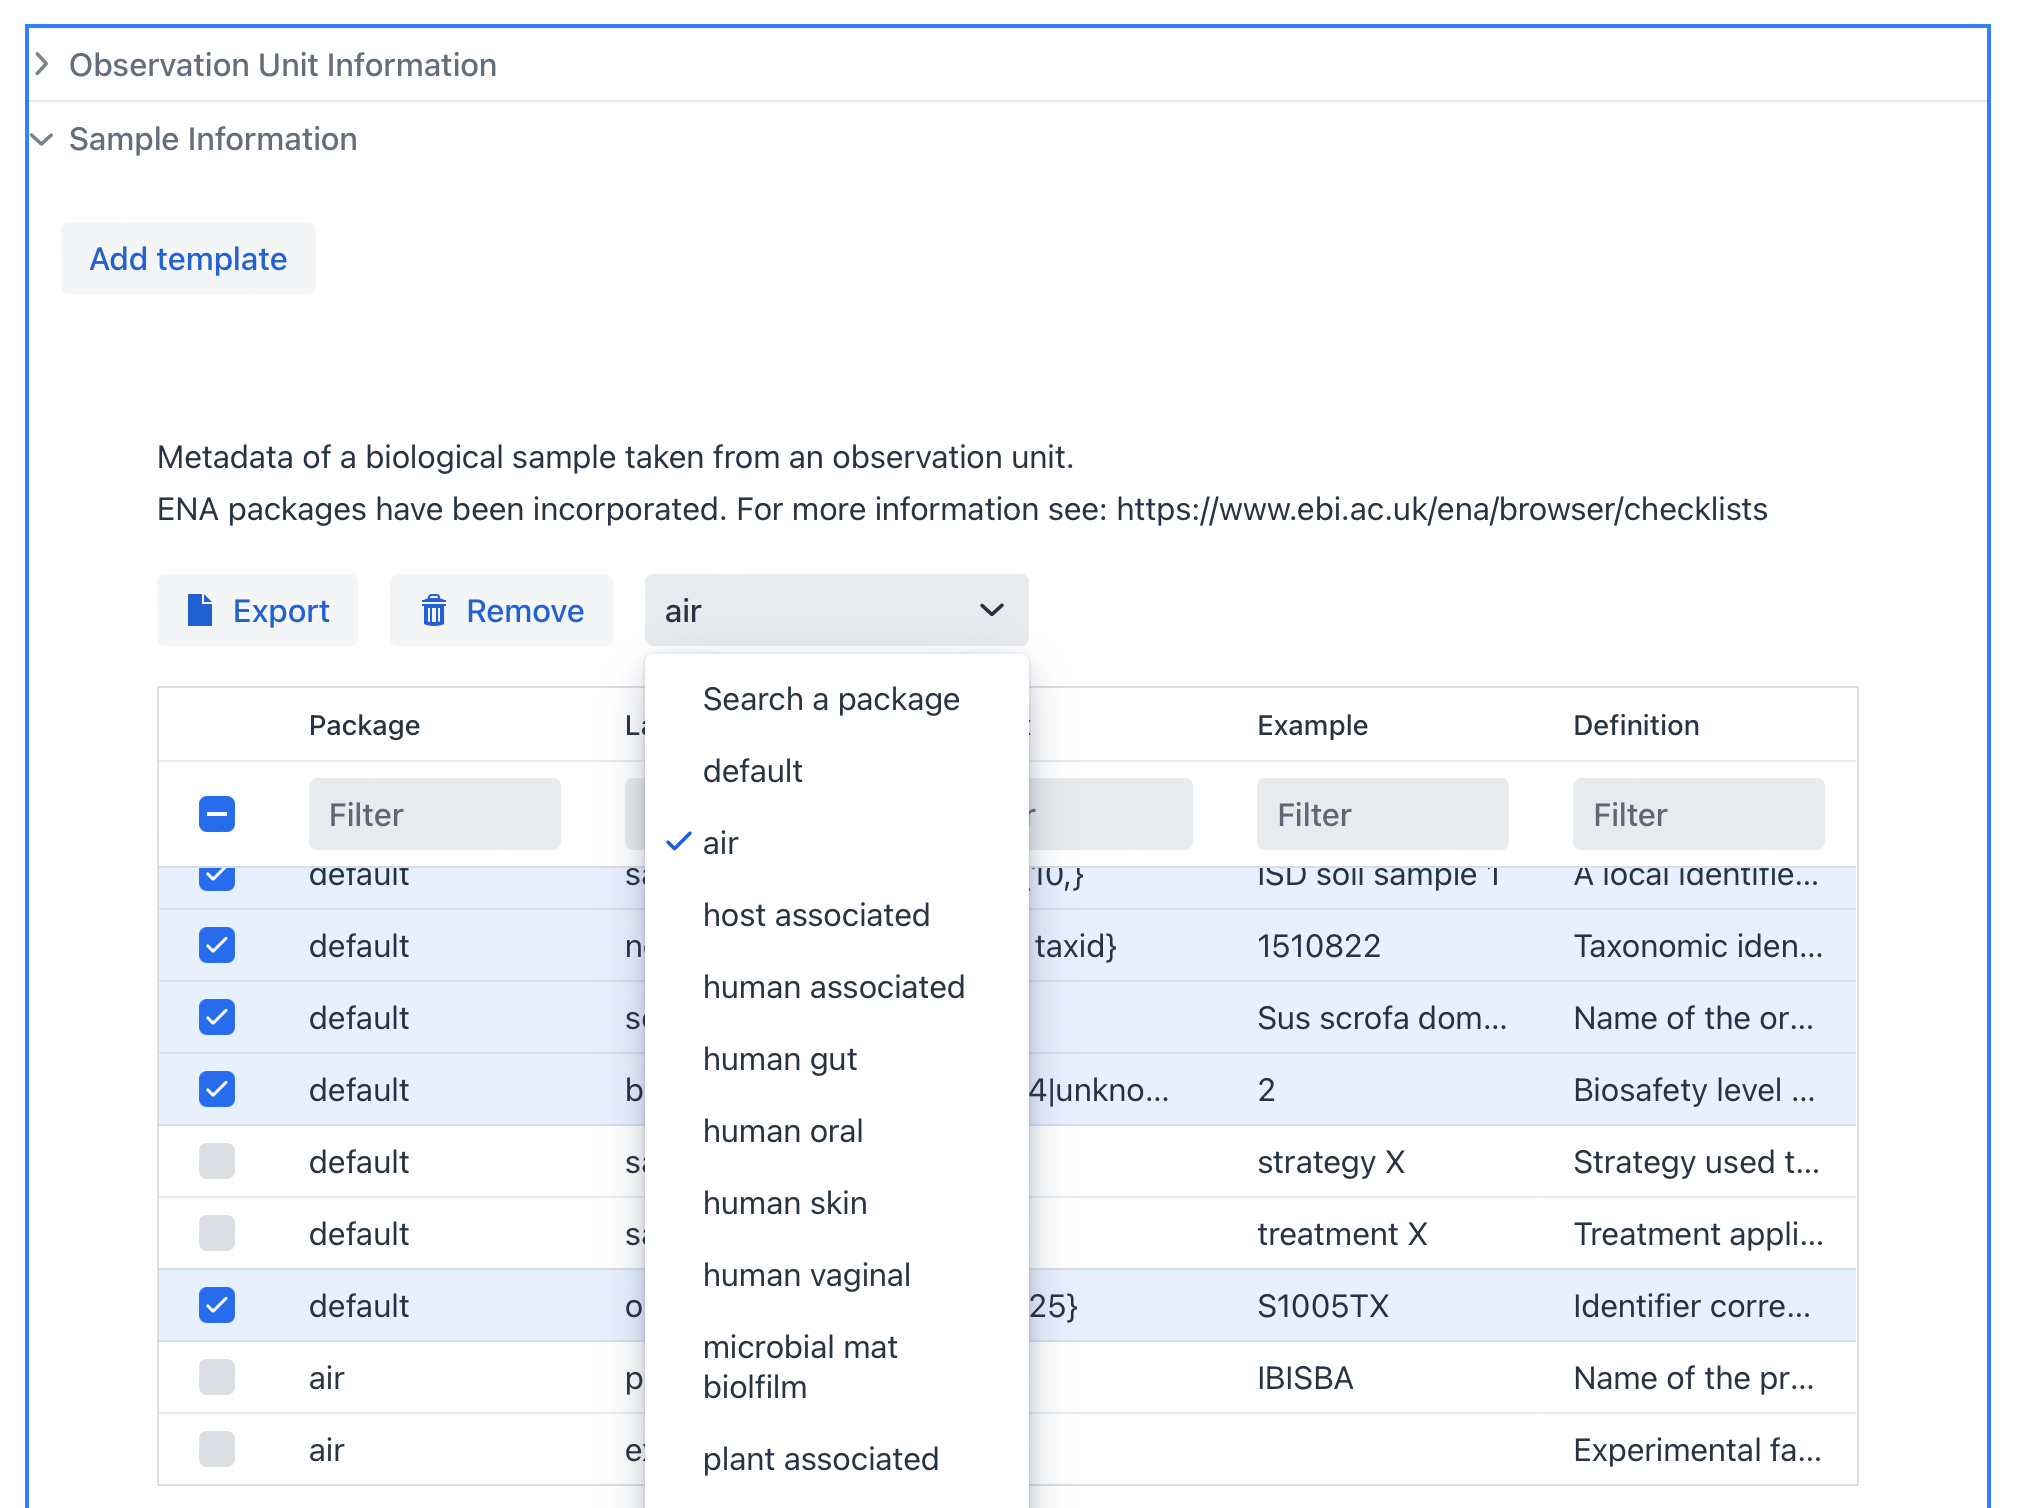Click the Add template button

pos(188,259)
